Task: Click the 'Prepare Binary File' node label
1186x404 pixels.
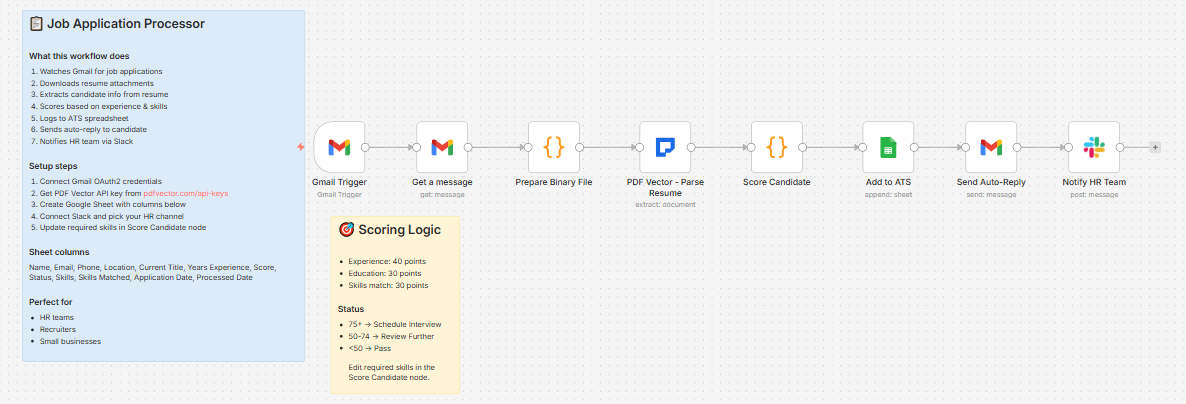Action: click(554, 182)
